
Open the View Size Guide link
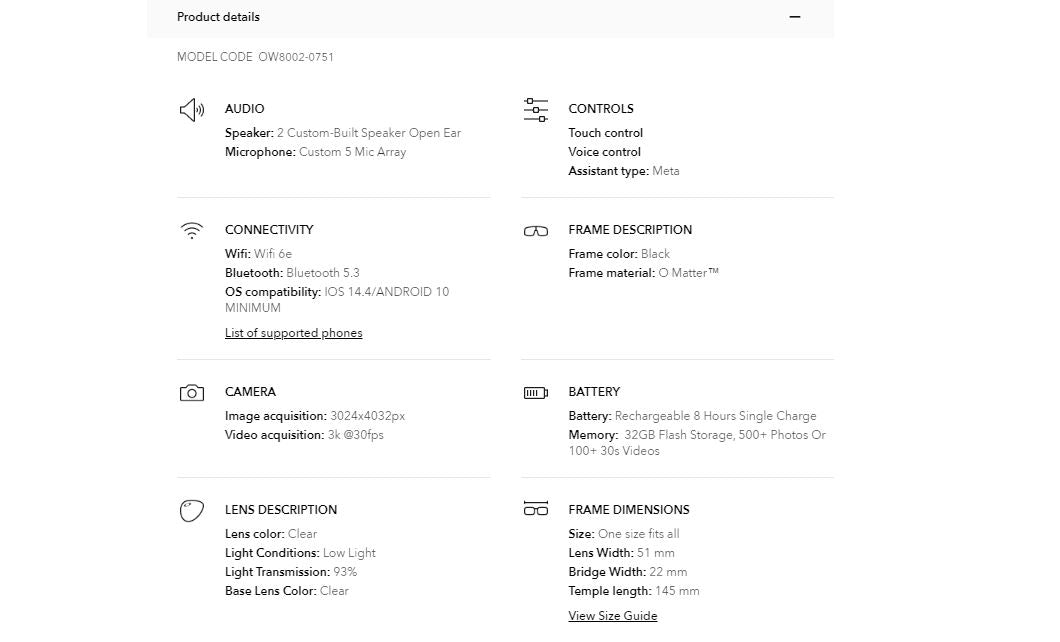point(612,616)
